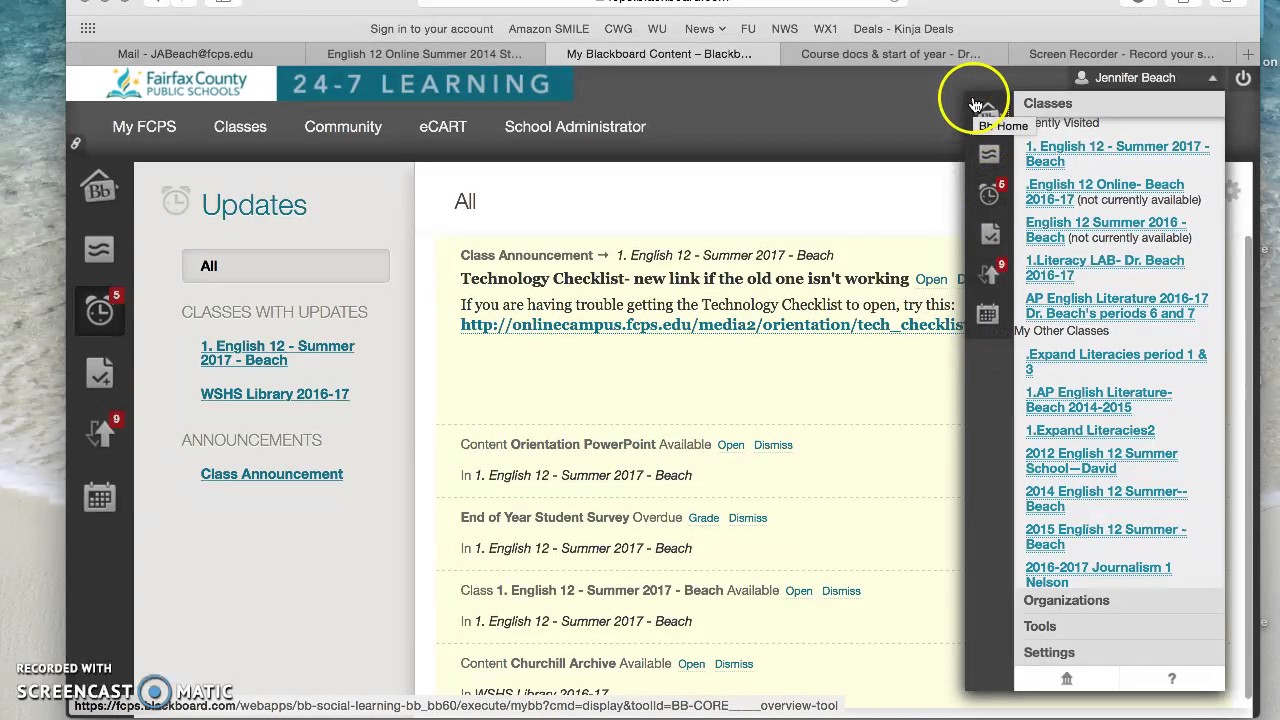Click the home icon at the navigation panel bottom

tap(1066, 678)
